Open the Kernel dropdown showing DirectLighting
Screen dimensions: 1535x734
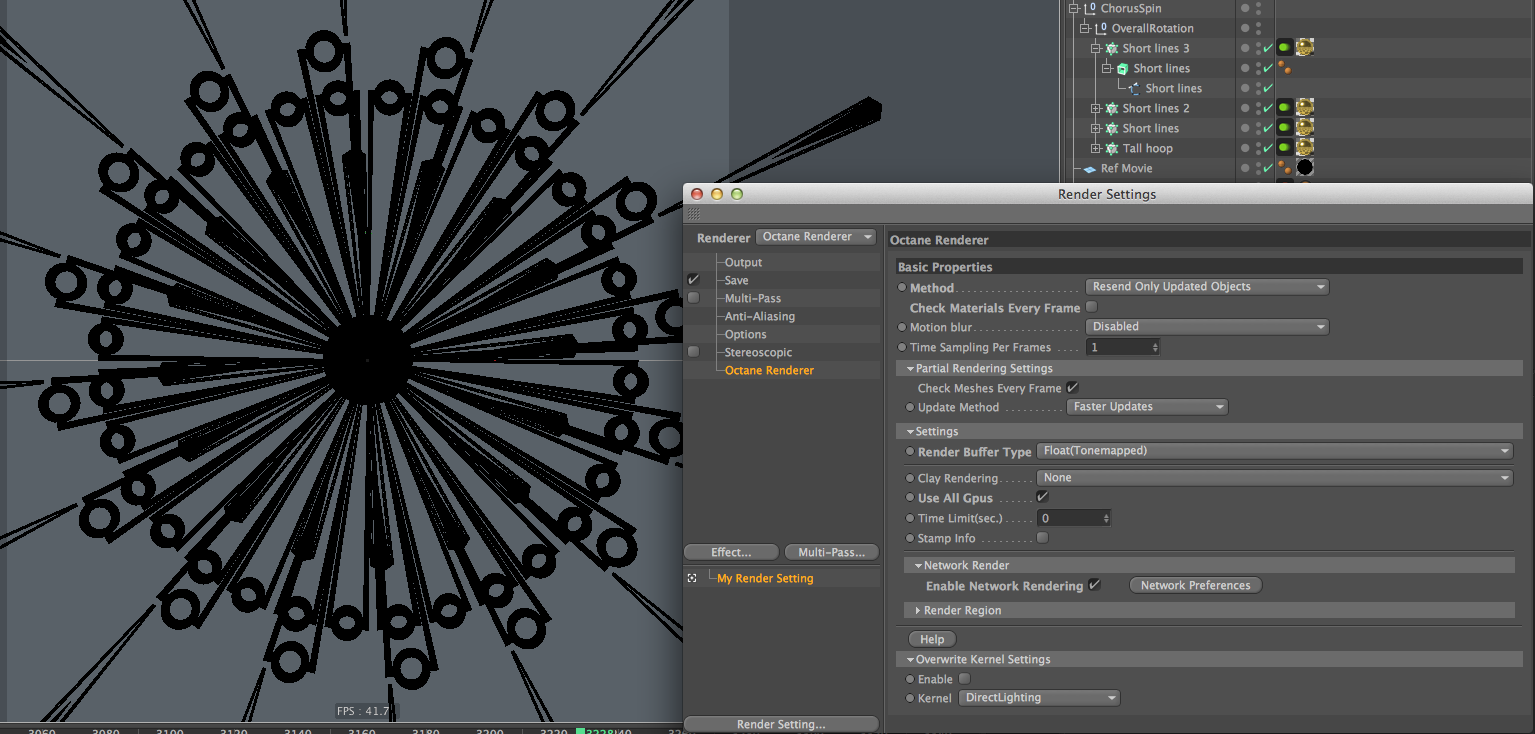pyautogui.click(x=1039, y=698)
